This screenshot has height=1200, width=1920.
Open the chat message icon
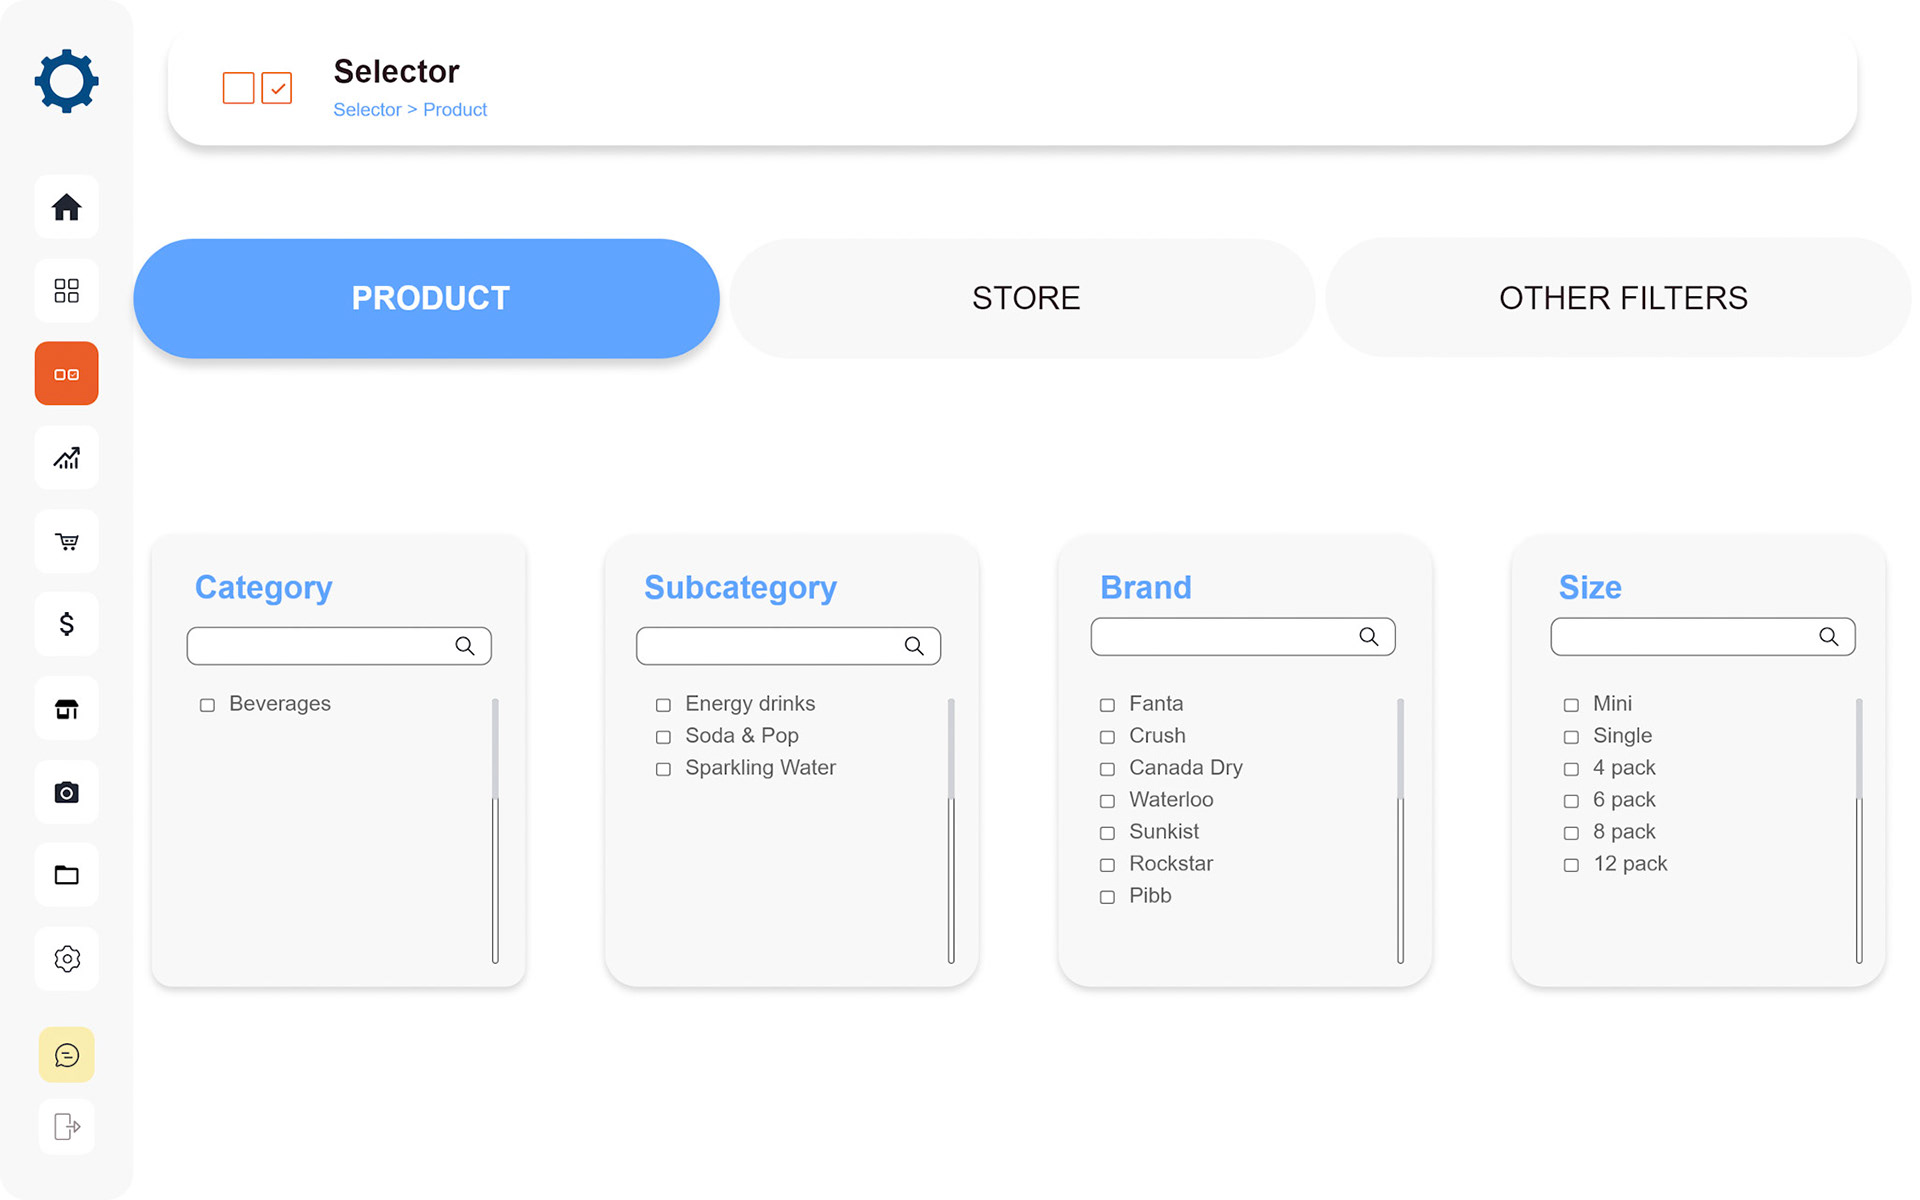[66, 1055]
